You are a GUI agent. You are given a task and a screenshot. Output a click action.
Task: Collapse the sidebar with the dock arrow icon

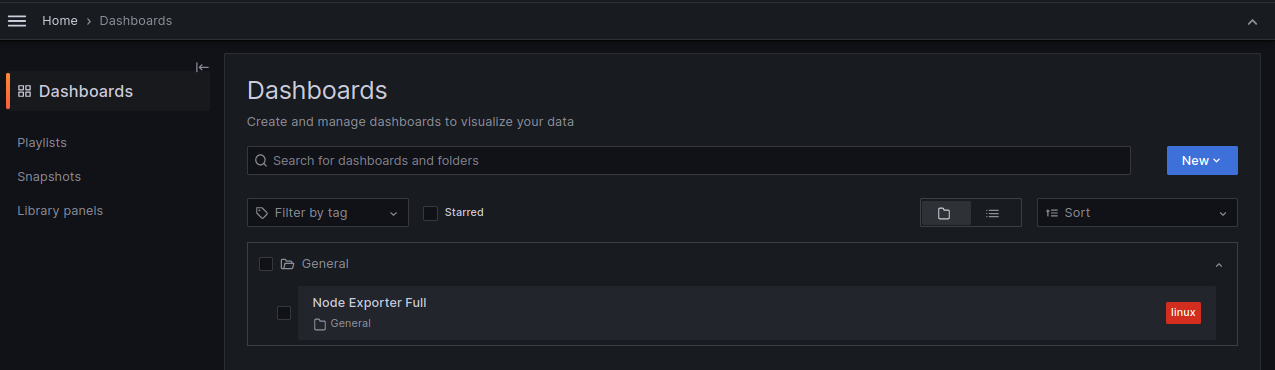[202, 67]
